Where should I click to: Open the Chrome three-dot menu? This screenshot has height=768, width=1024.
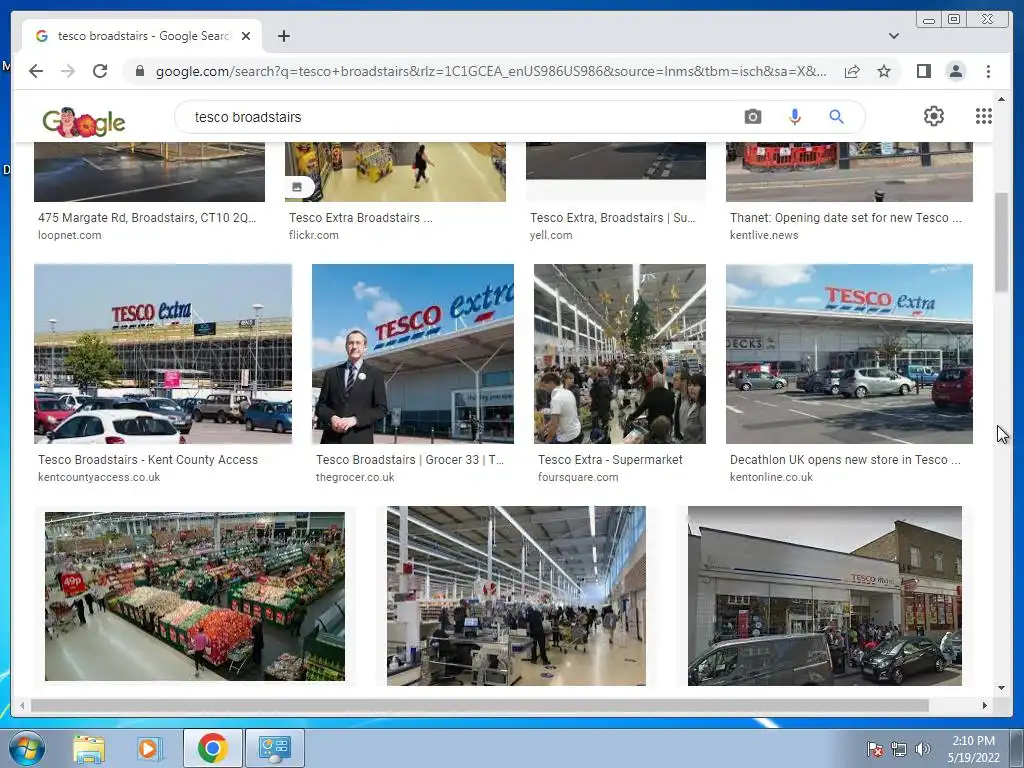(x=988, y=71)
